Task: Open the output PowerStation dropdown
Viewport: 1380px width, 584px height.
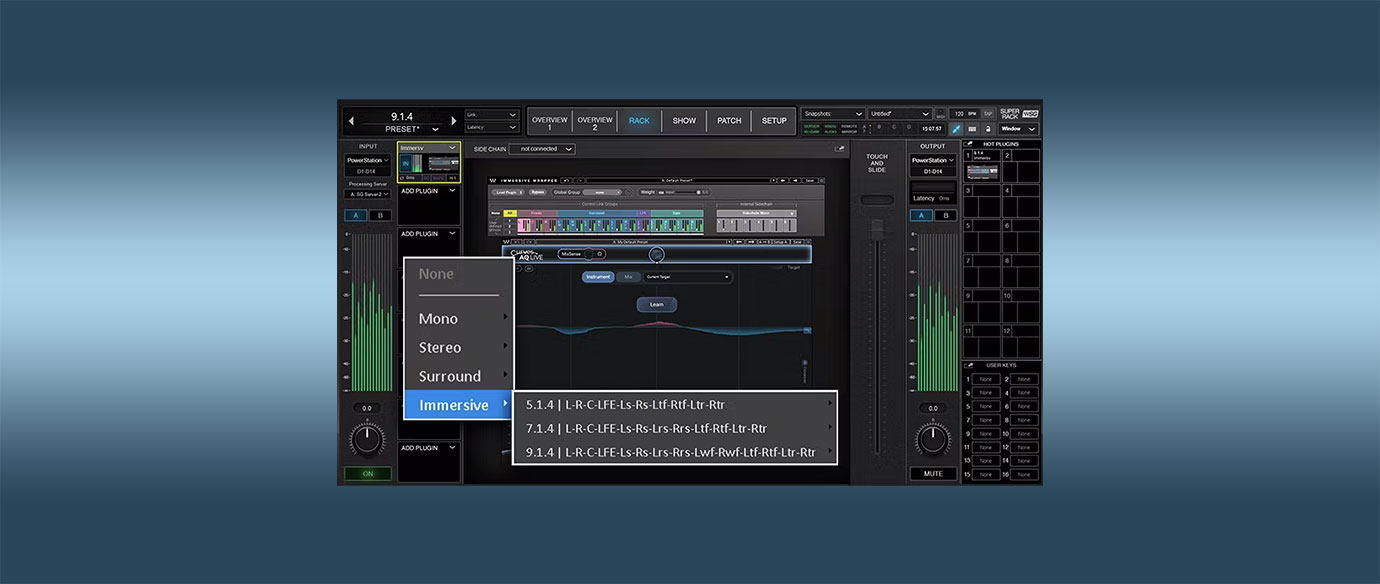Action: pos(934,160)
